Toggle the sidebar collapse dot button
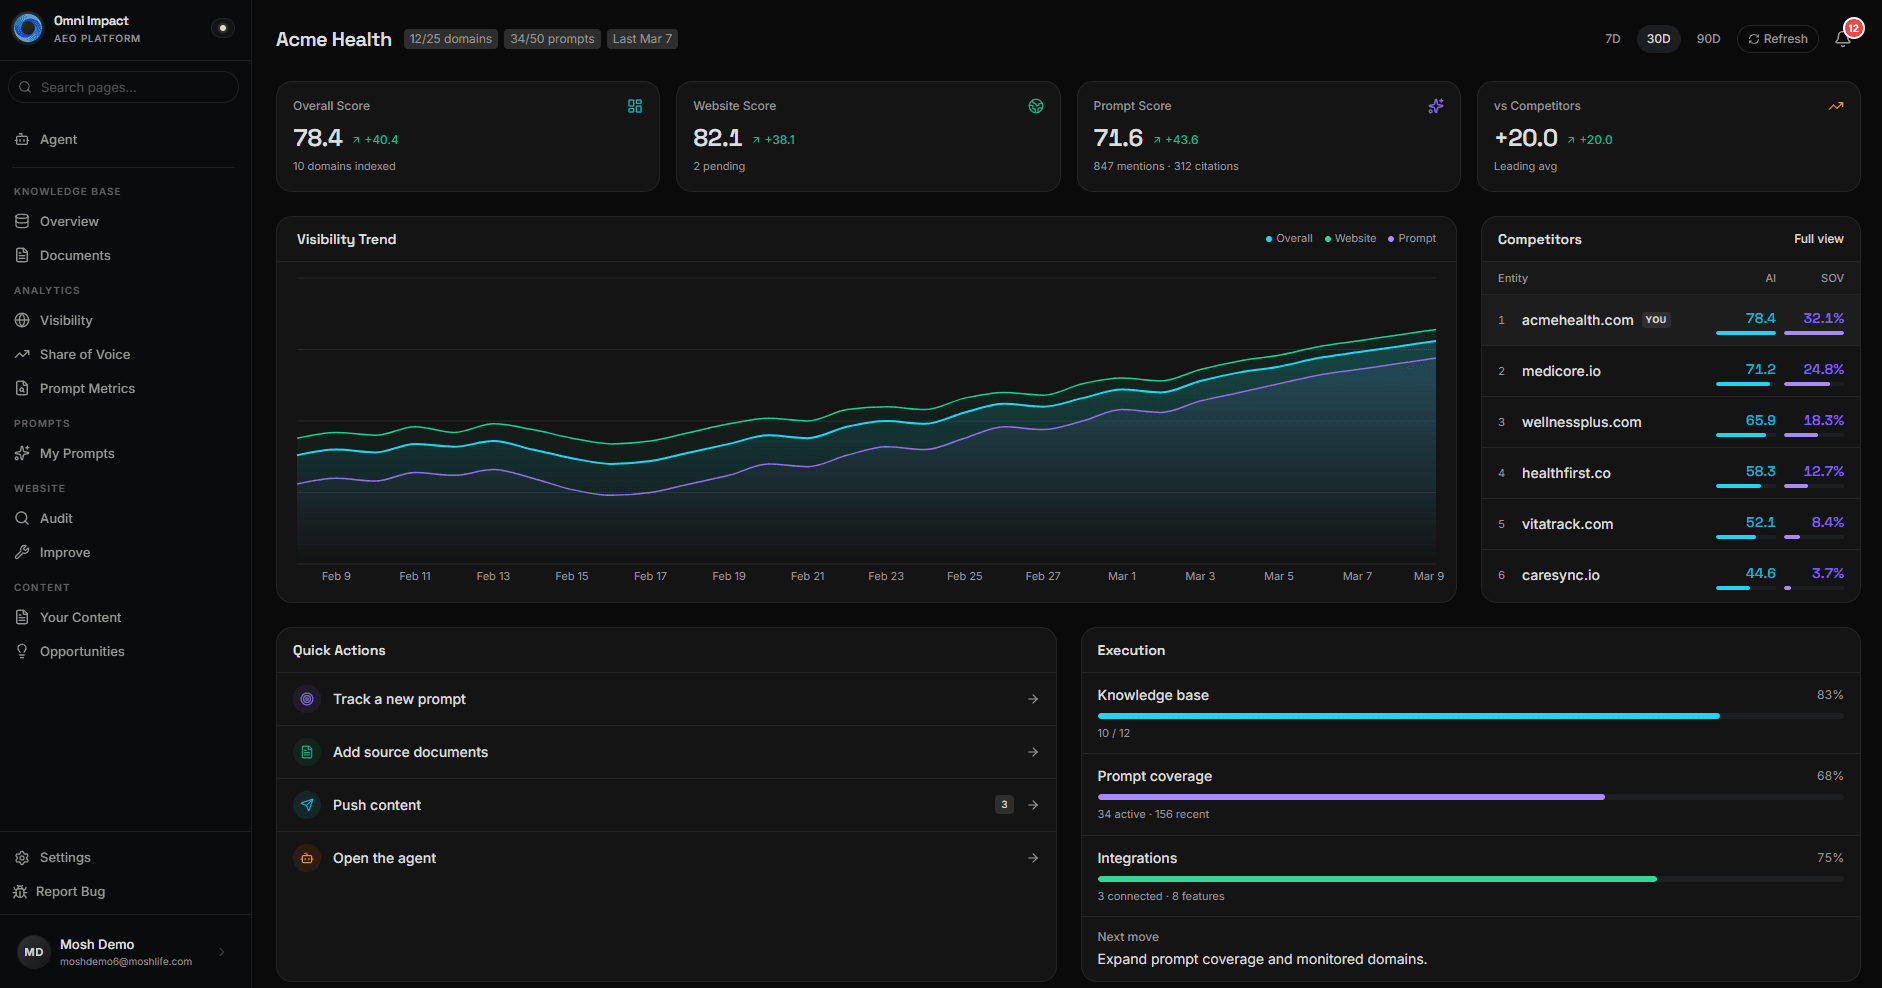 coord(223,28)
